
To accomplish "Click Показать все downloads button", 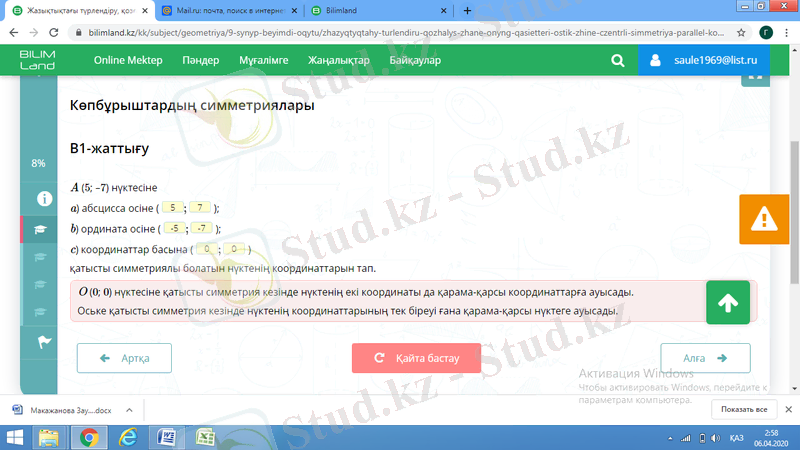I will point(744,409).
